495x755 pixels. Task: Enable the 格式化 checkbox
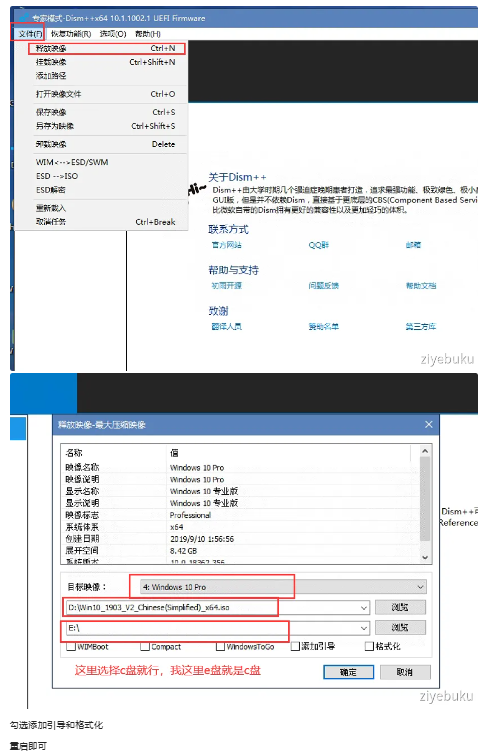tap(369, 646)
